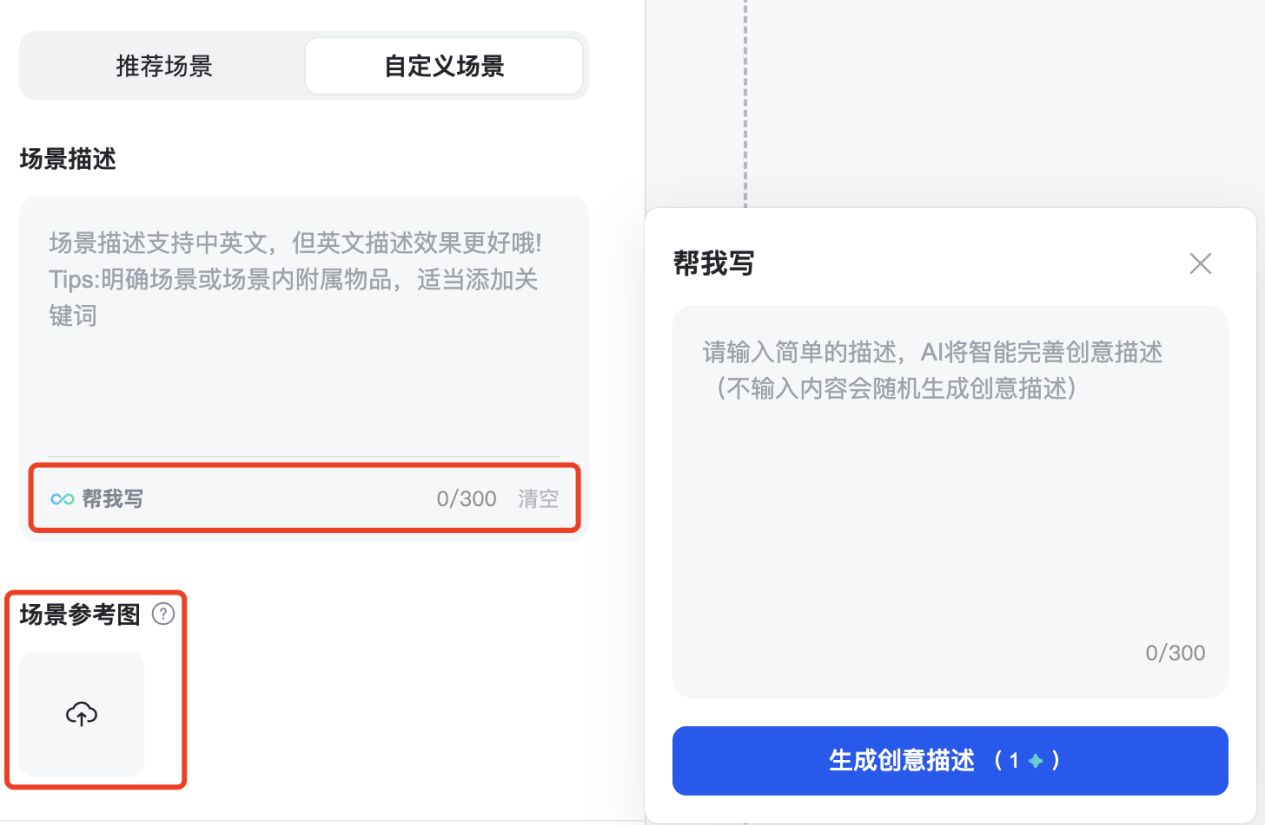Image resolution: width=1265 pixels, height=825 pixels.
Task: Click the credit cost number in generate button
Action: 1014,761
